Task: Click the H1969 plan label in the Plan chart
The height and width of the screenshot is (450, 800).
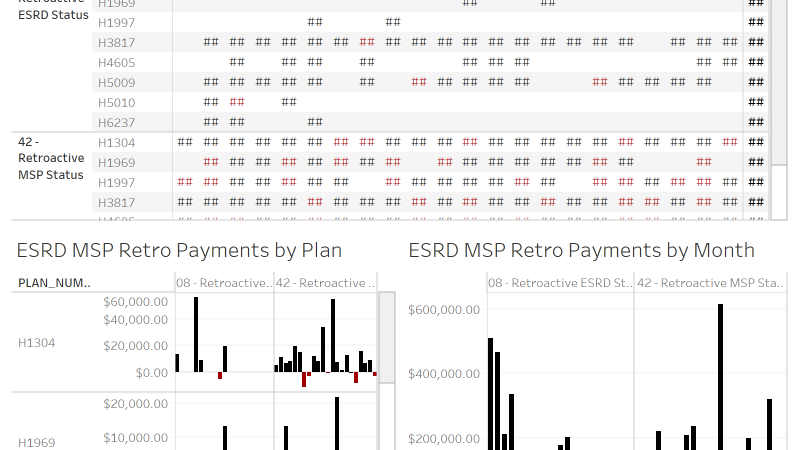Action: pos(36,443)
